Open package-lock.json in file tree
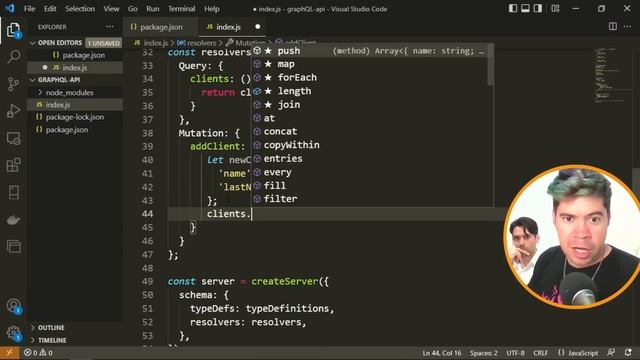This screenshot has height=360, width=640. click(75, 117)
